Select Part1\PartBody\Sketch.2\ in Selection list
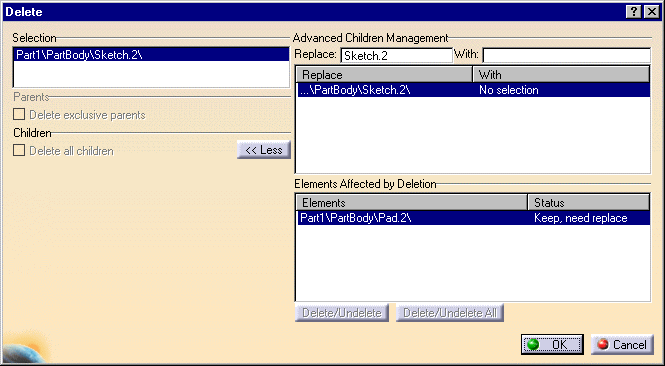 pyautogui.click(x=151, y=55)
